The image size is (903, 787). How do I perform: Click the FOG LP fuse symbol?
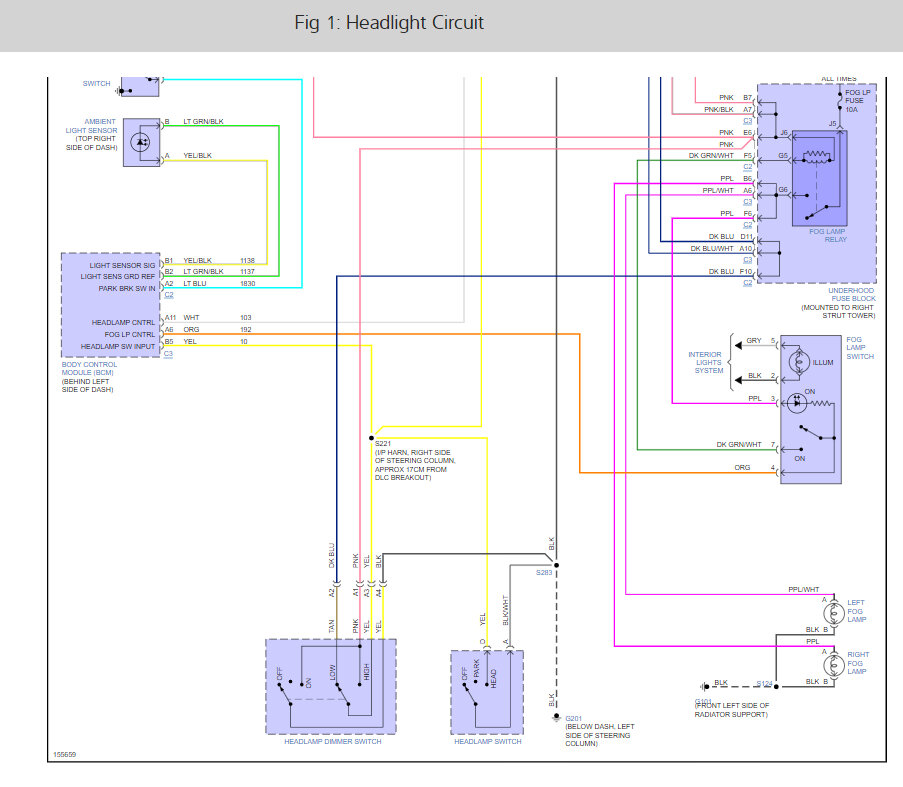[x=840, y=99]
